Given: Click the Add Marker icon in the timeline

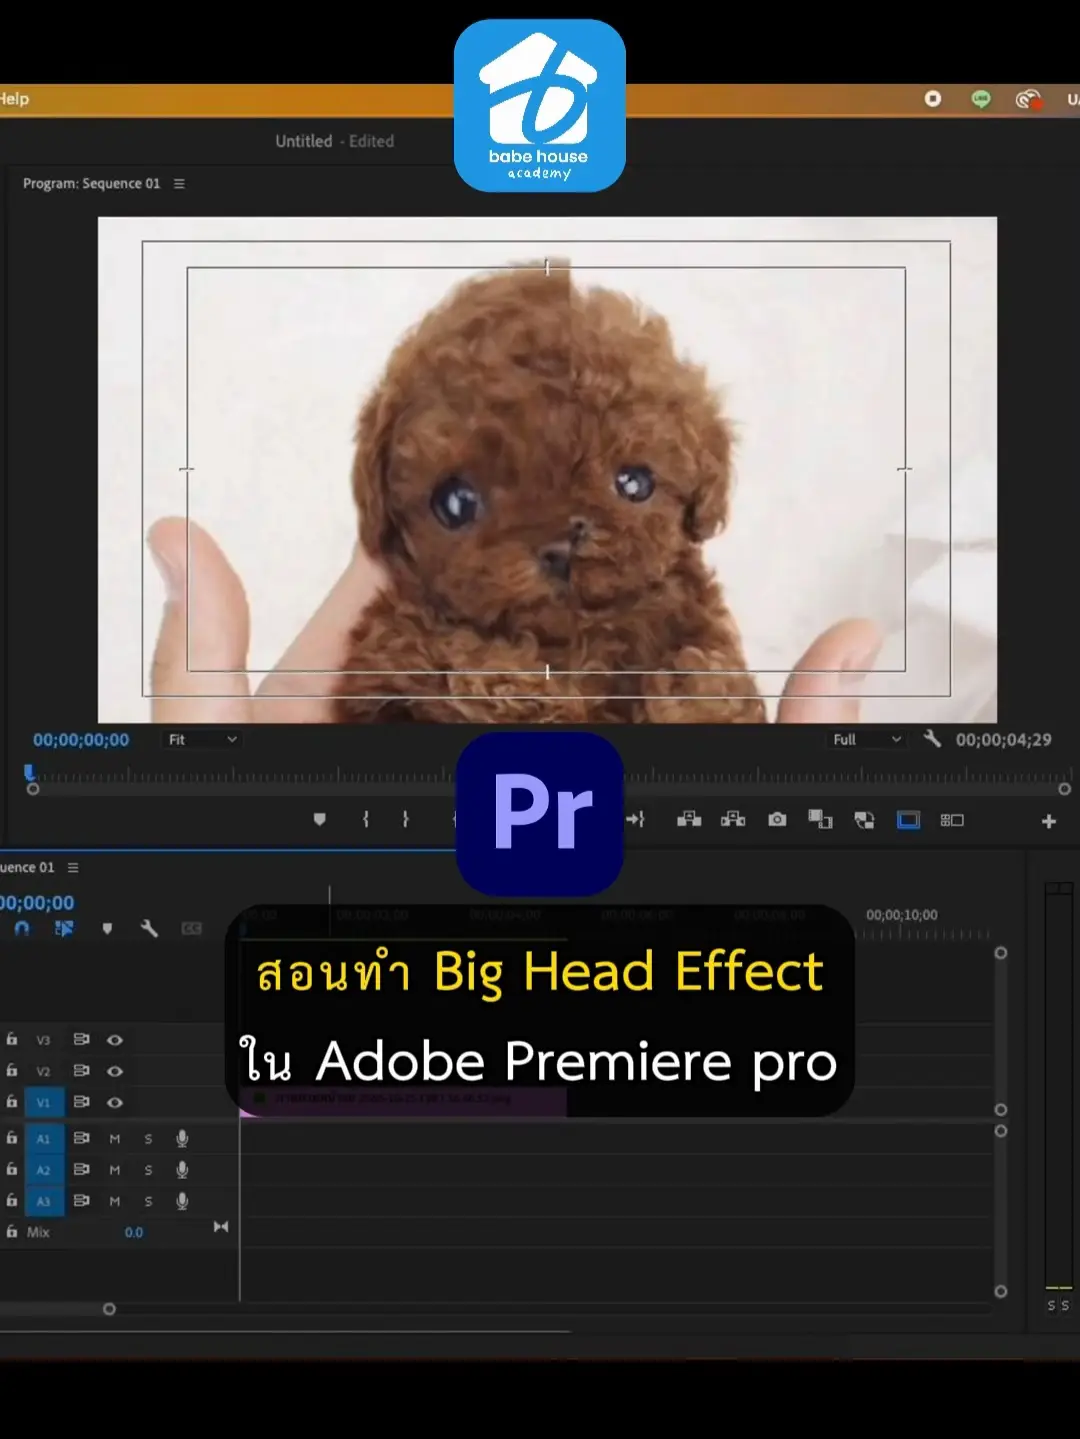Looking at the screenshot, I should pos(108,929).
